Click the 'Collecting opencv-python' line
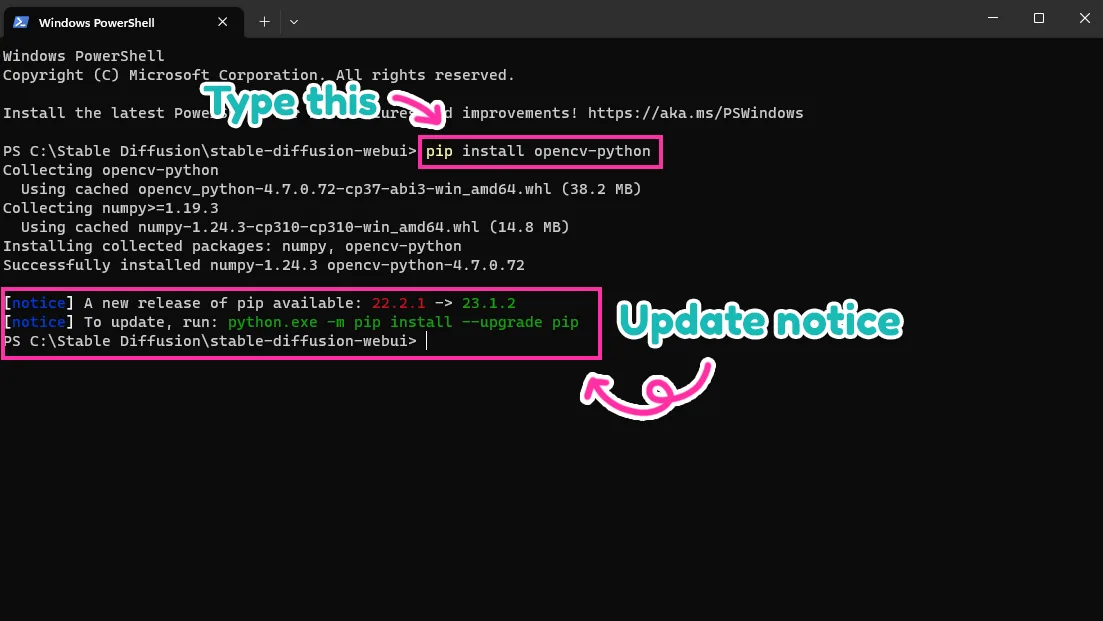This screenshot has height=621, width=1103. pos(110,170)
